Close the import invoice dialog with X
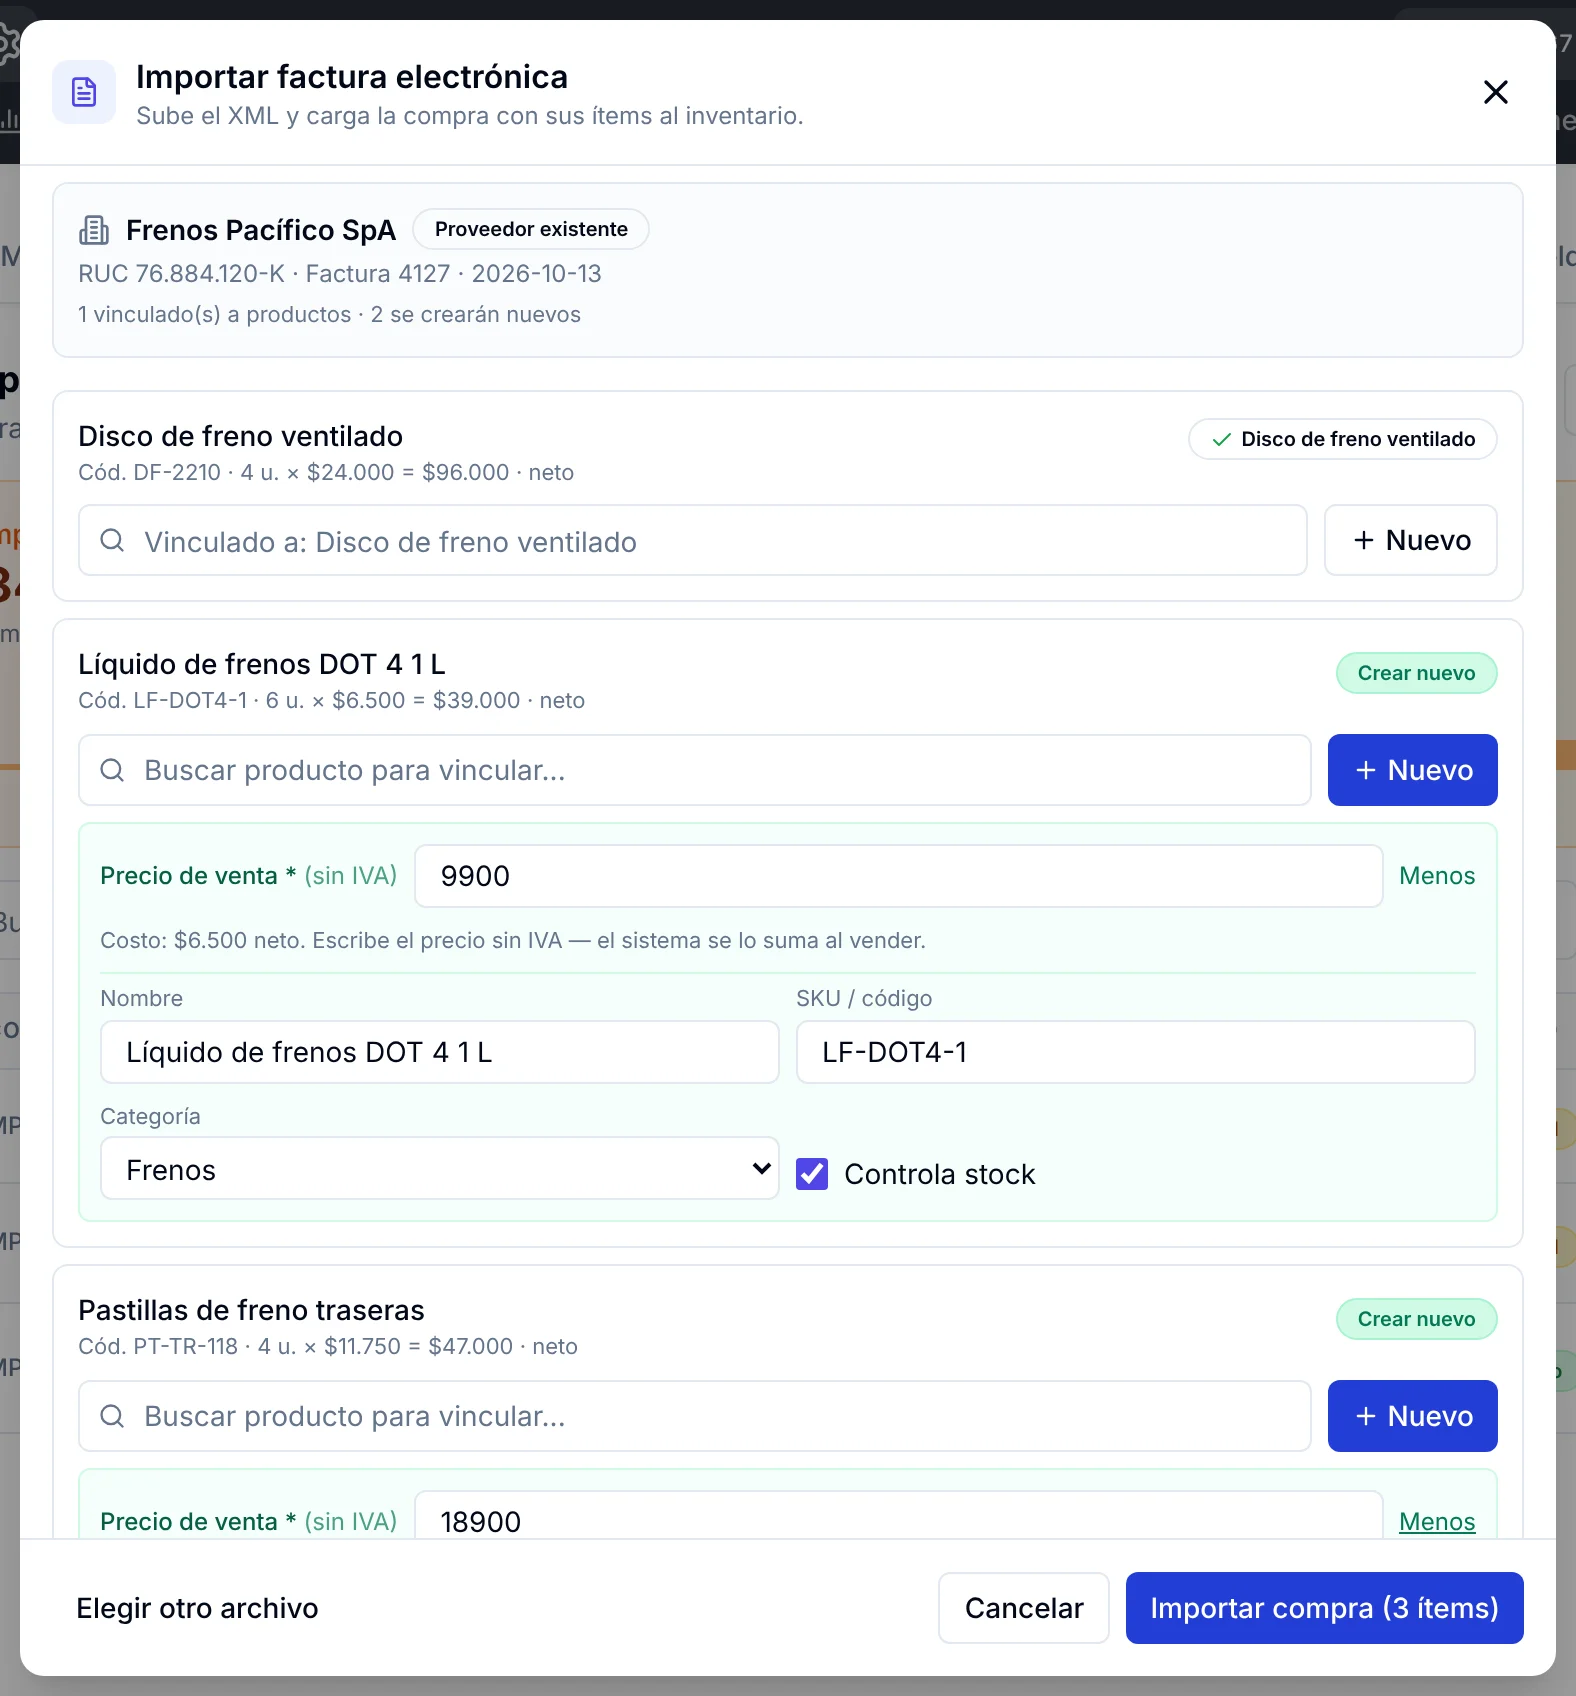The image size is (1576, 1696). point(1495,92)
